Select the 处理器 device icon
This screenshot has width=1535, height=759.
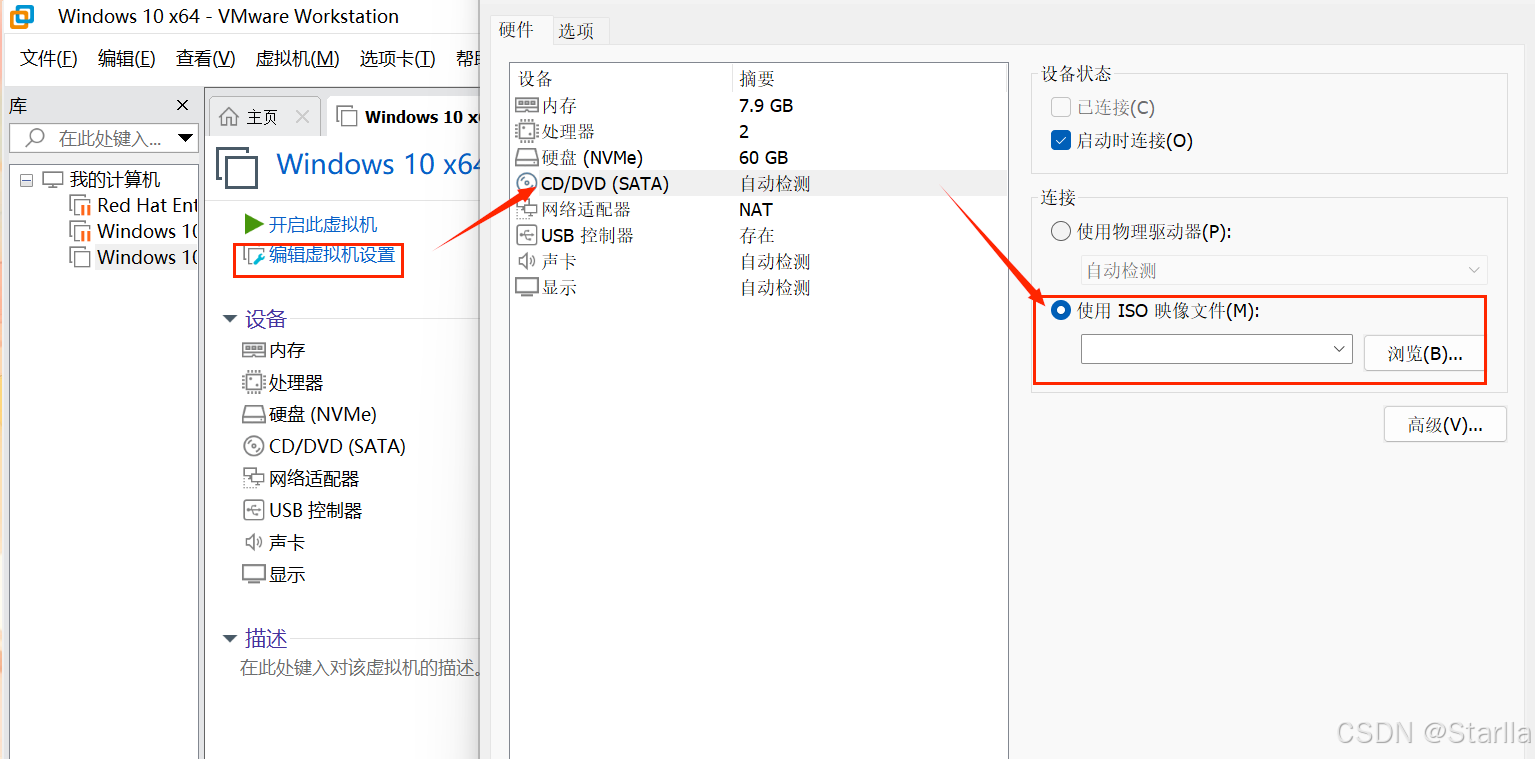click(x=527, y=131)
